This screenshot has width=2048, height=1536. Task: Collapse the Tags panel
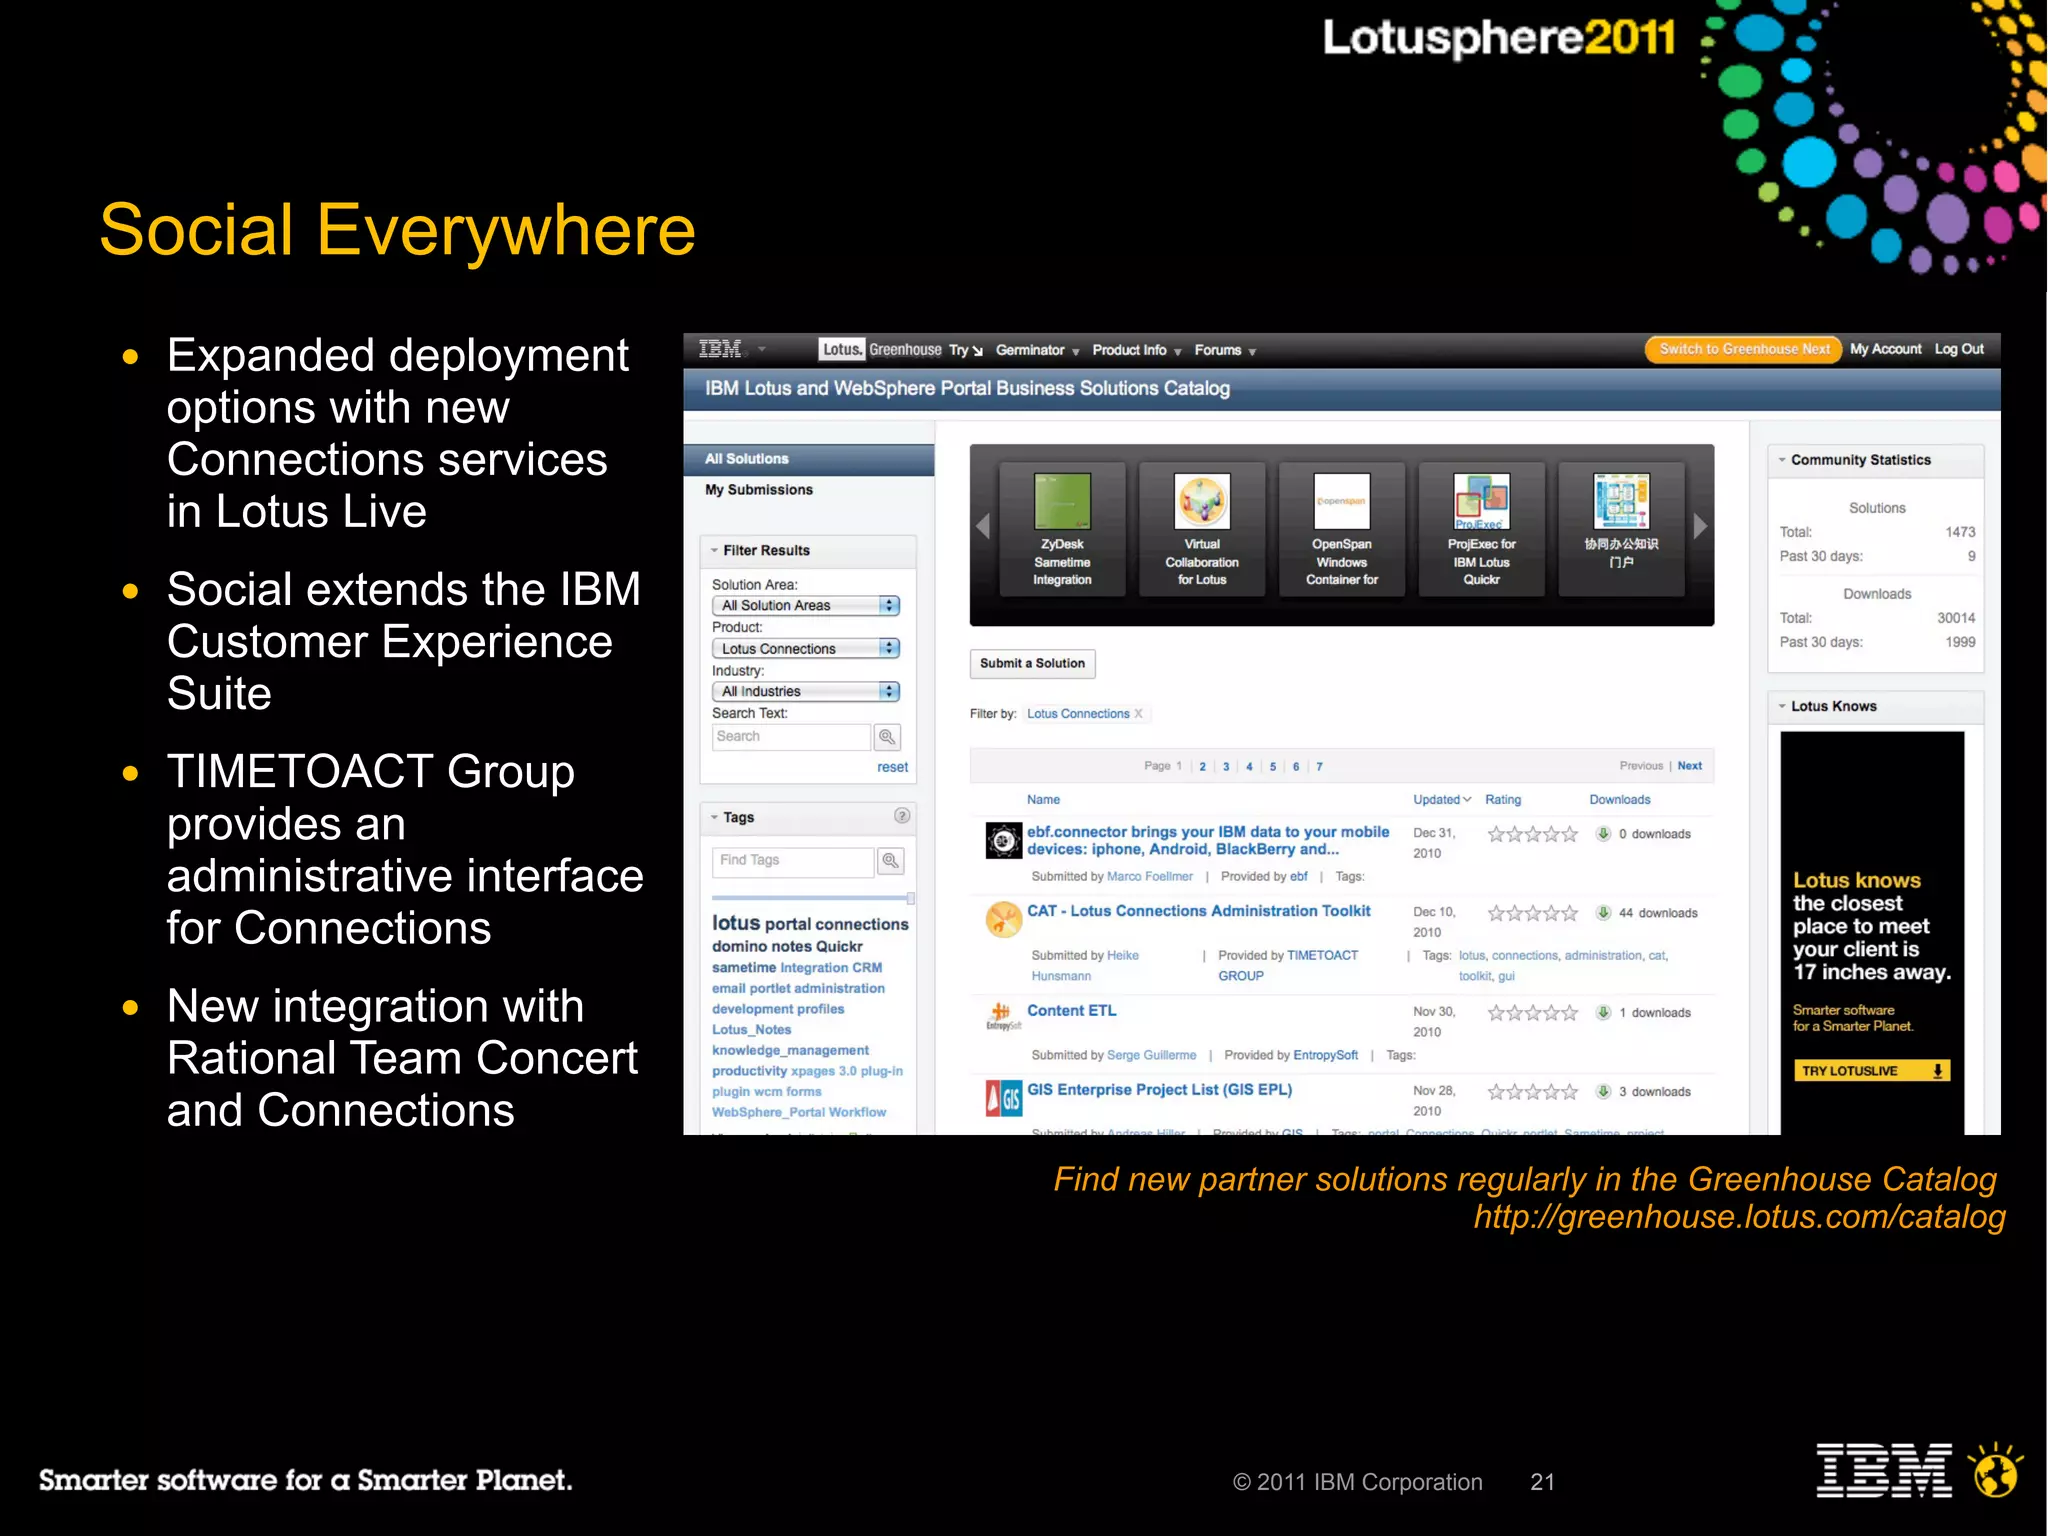[714, 818]
